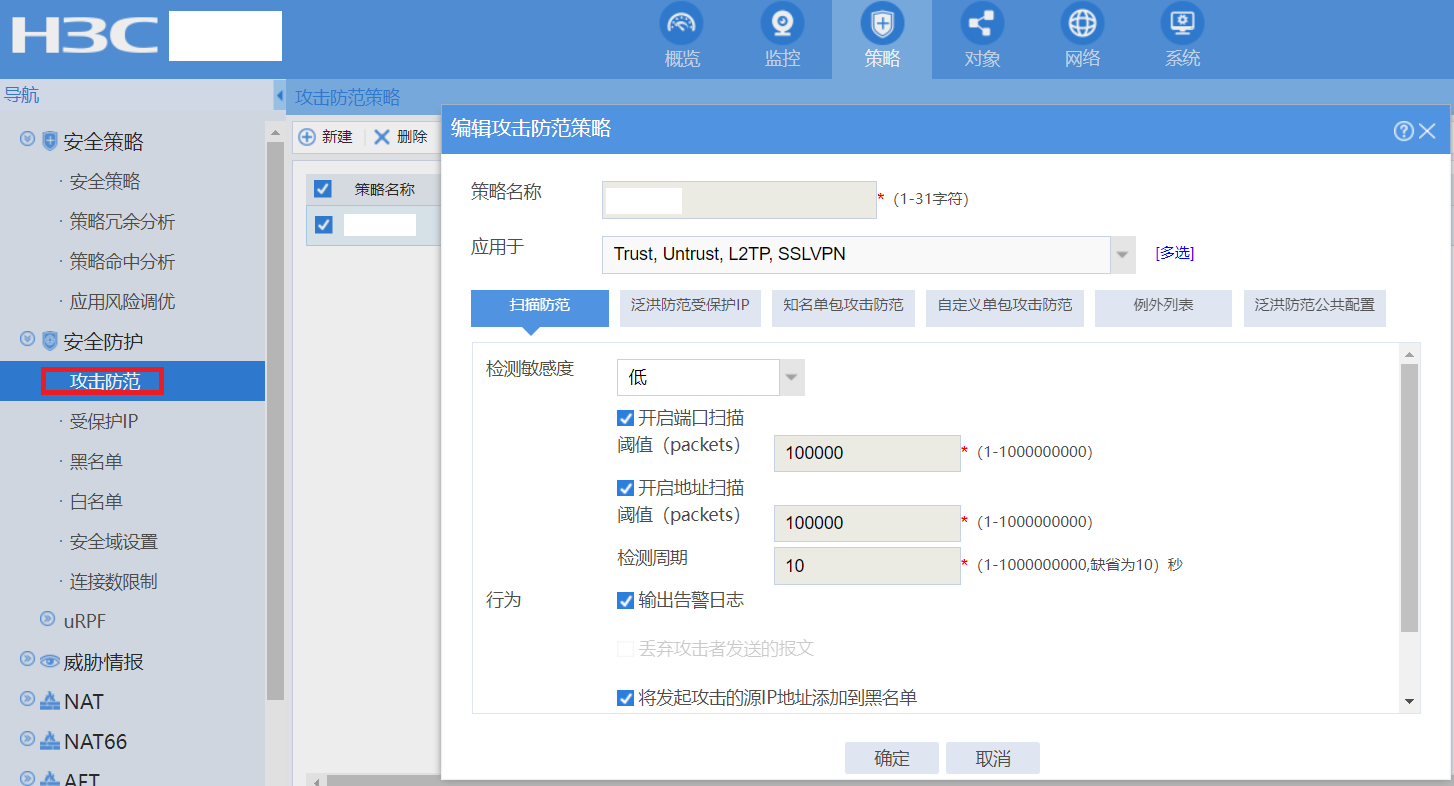Image resolution: width=1454 pixels, height=786 pixels.
Task: Collapse the 安全策略 tree group
Action: pos(27,137)
